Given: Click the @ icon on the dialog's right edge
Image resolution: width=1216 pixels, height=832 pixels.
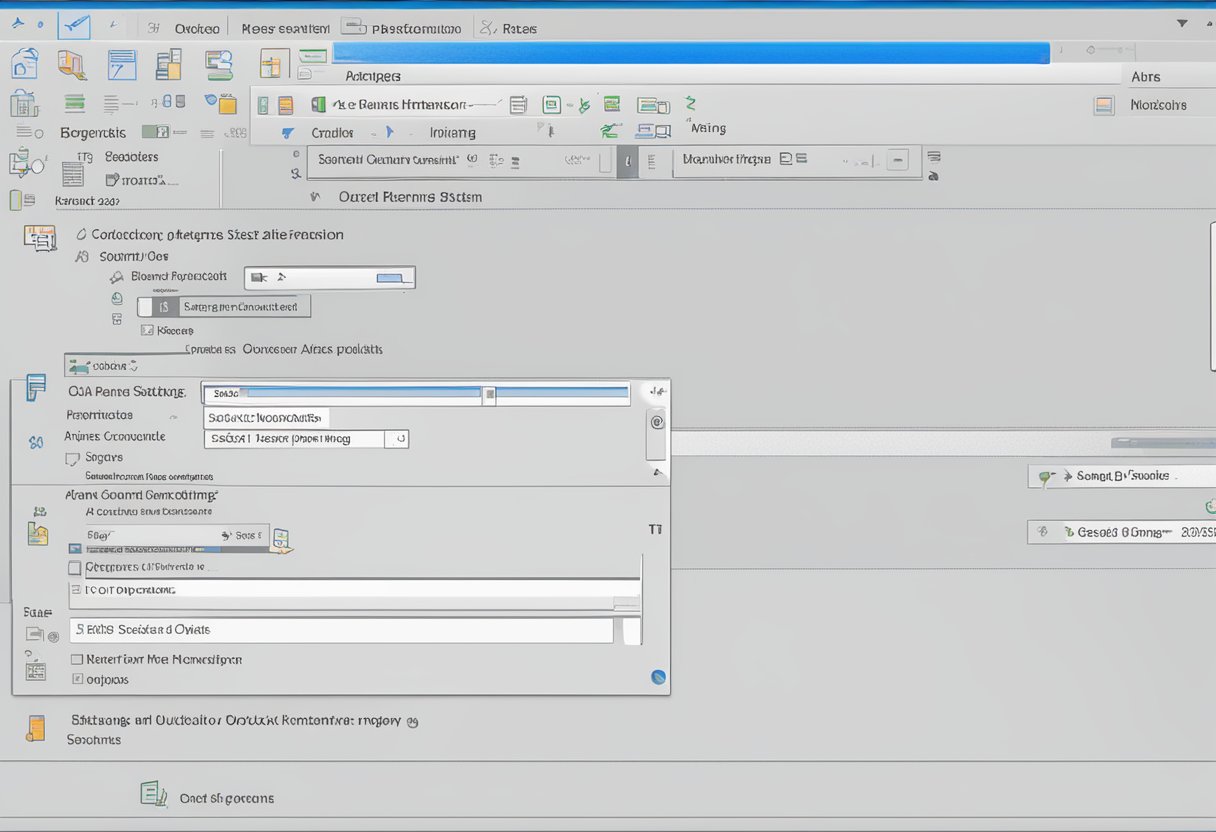Looking at the screenshot, I should (657, 423).
